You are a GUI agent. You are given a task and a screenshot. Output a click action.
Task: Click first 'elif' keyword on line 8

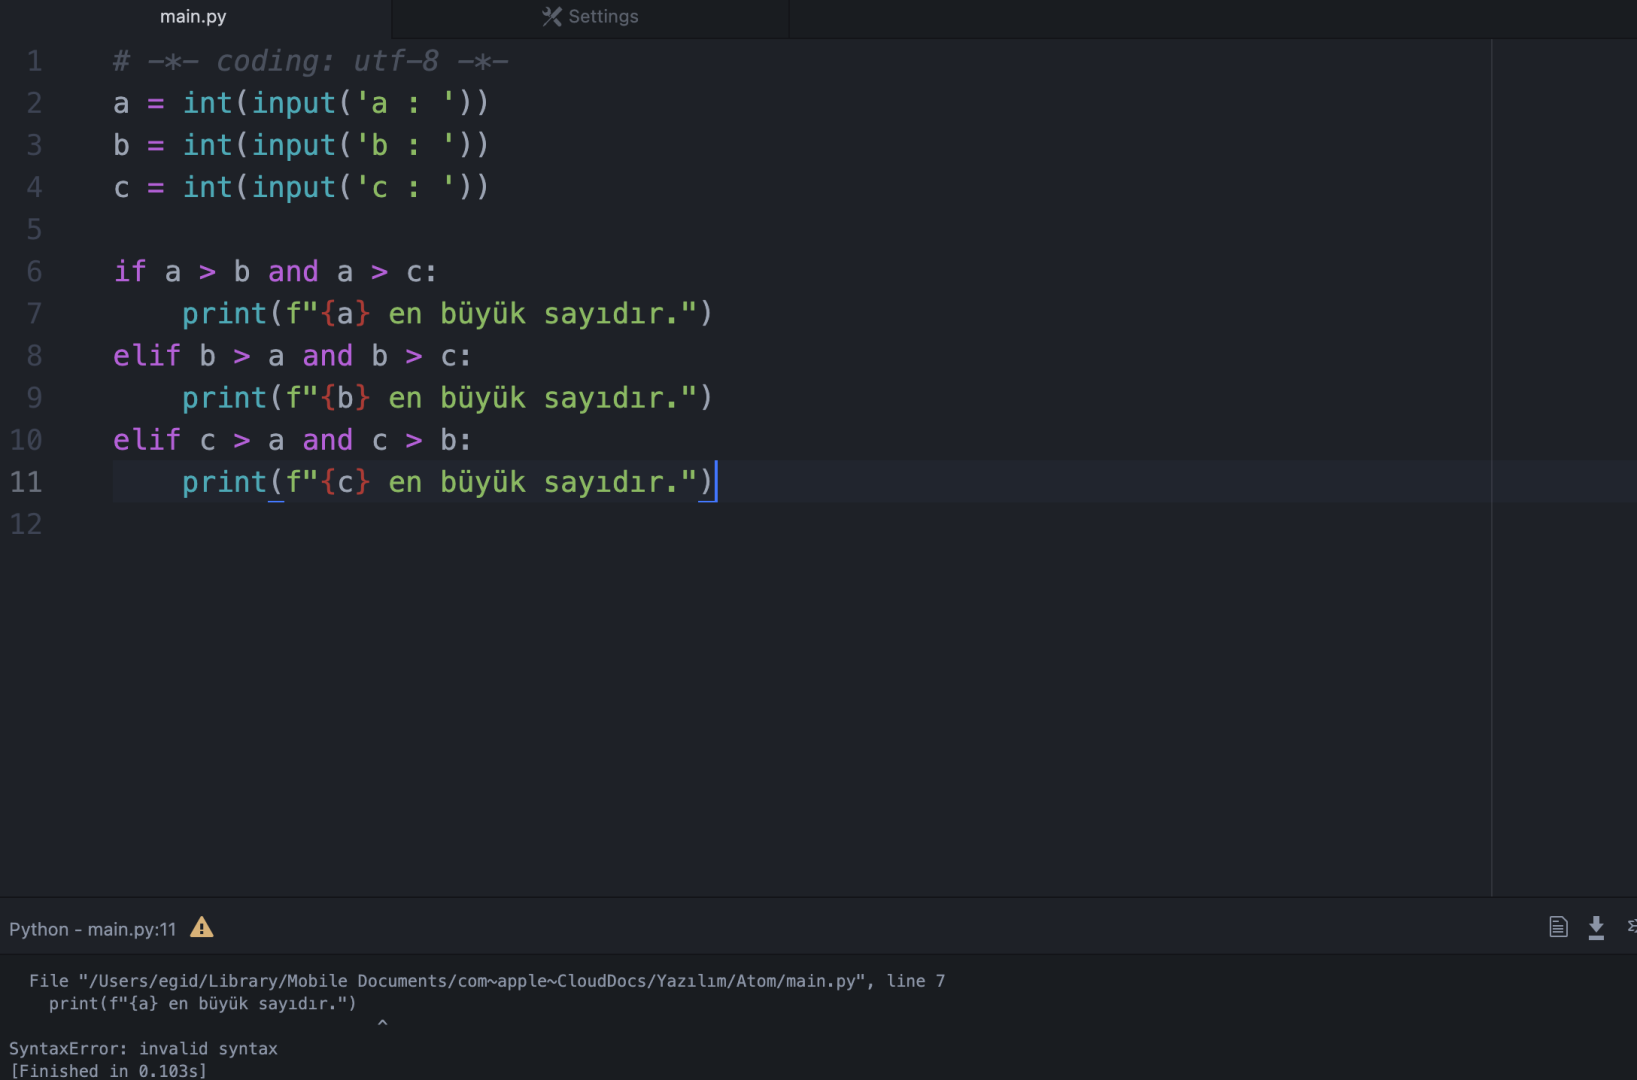tap(147, 355)
